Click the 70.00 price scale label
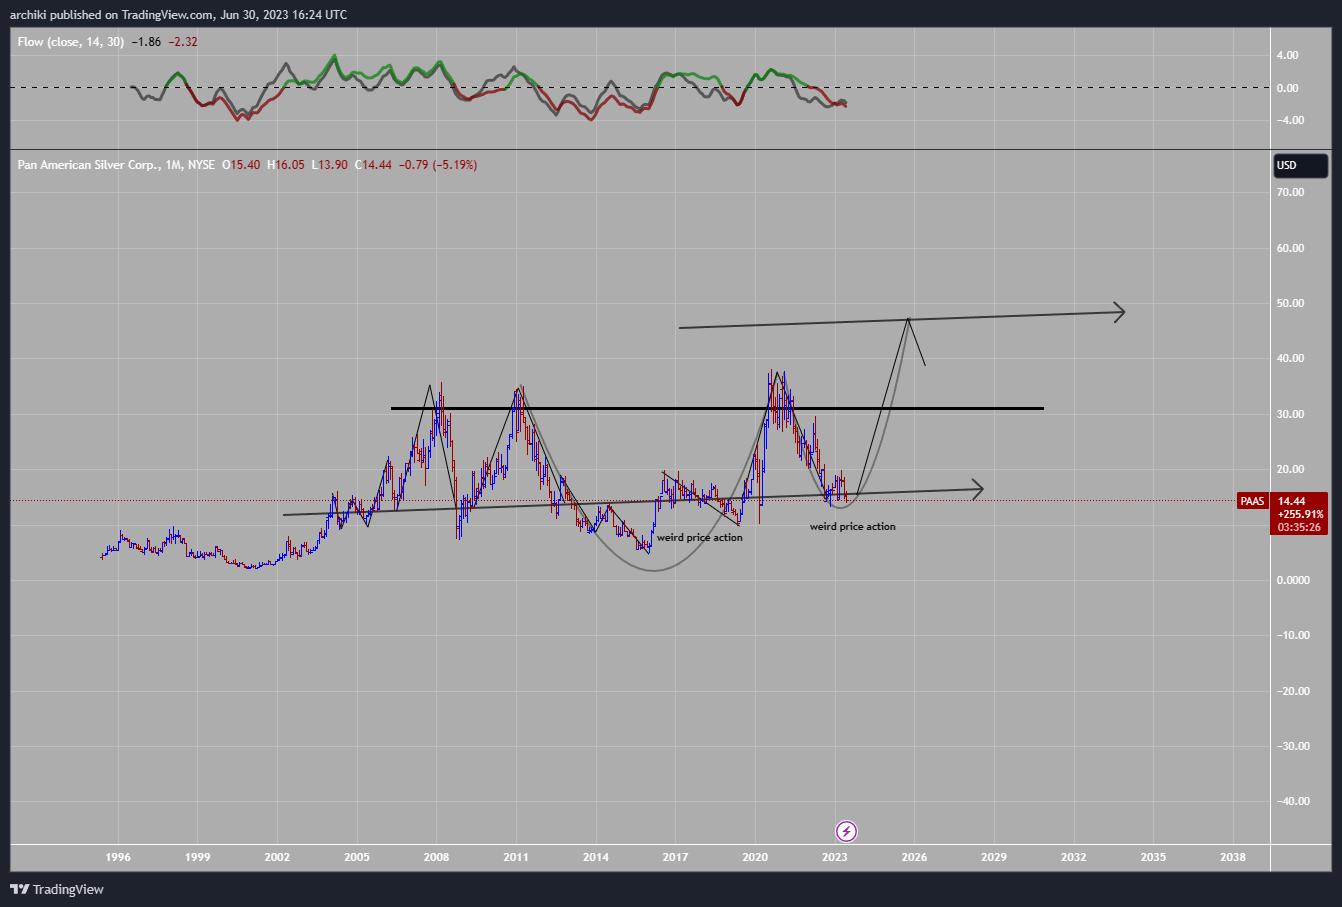 (1291, 193)
